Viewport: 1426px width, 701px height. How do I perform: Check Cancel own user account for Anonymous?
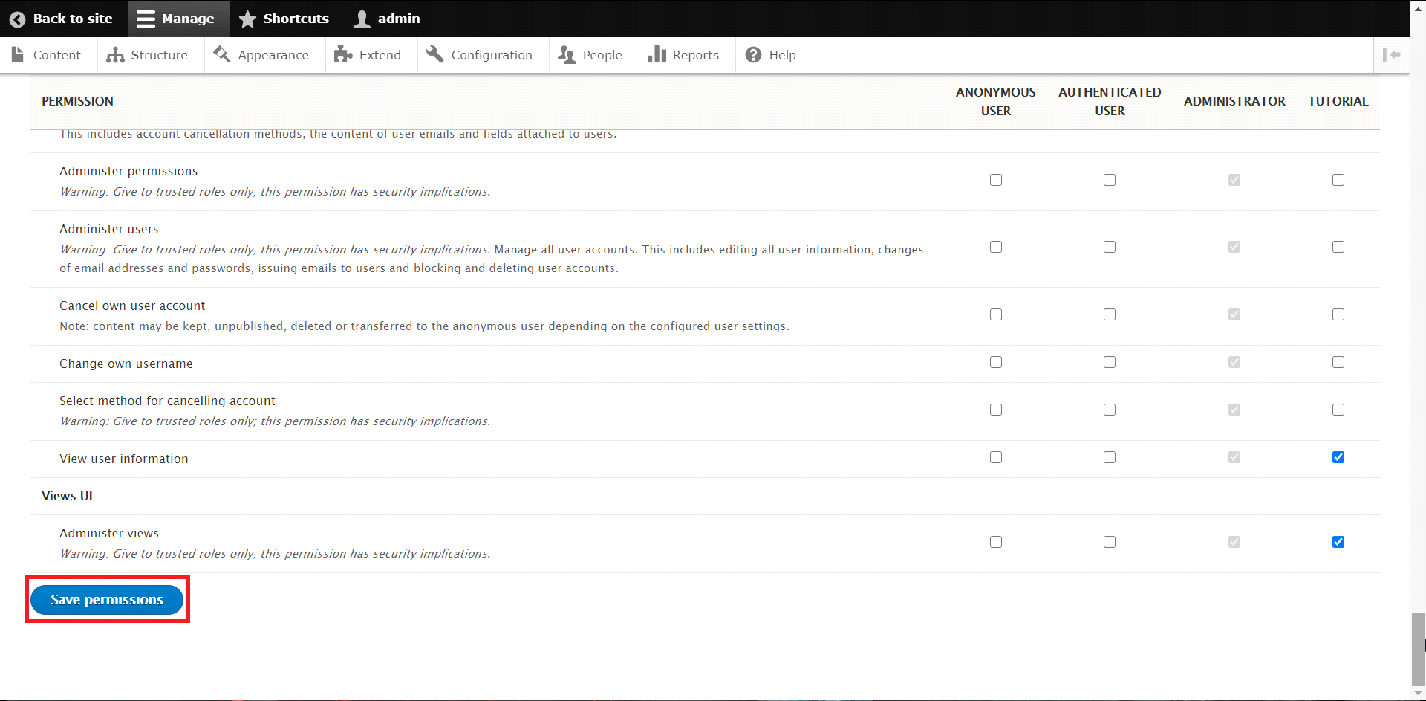click(x=995, y=314)
